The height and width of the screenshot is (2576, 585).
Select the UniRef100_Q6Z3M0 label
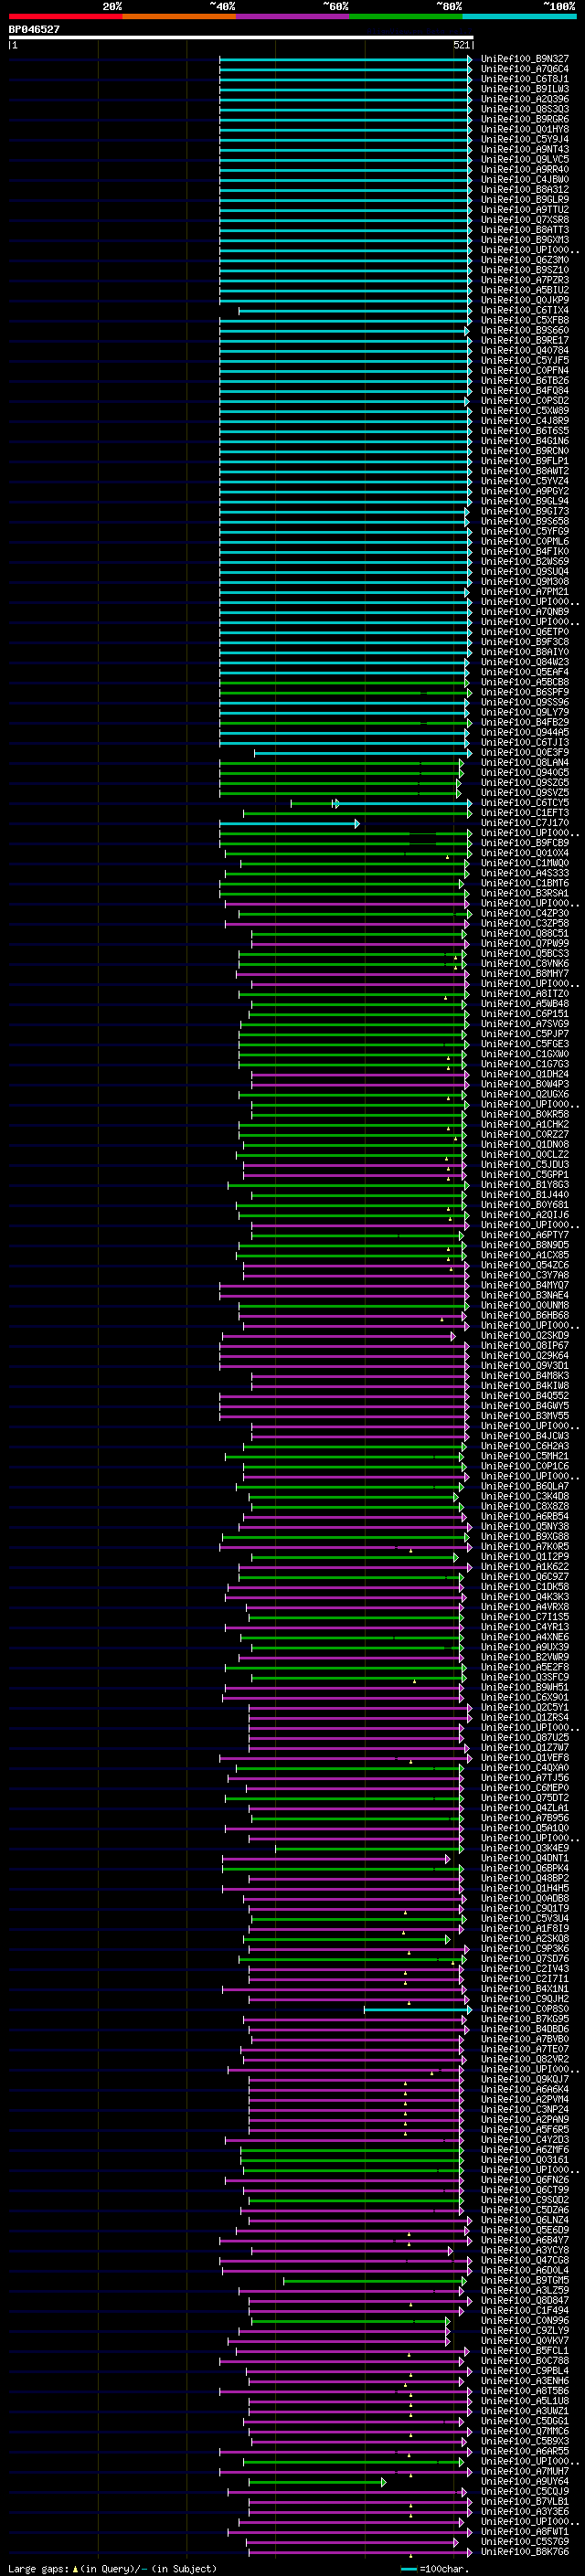click(x=525, y=259)
